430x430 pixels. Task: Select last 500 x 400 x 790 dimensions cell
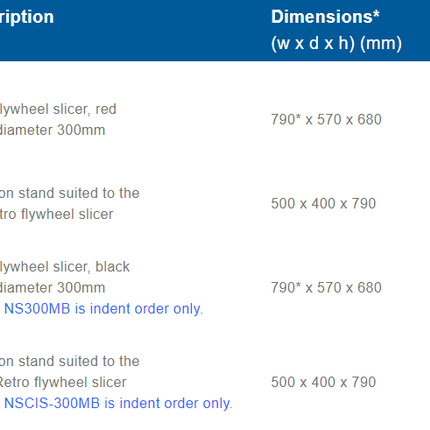(323, 382)
